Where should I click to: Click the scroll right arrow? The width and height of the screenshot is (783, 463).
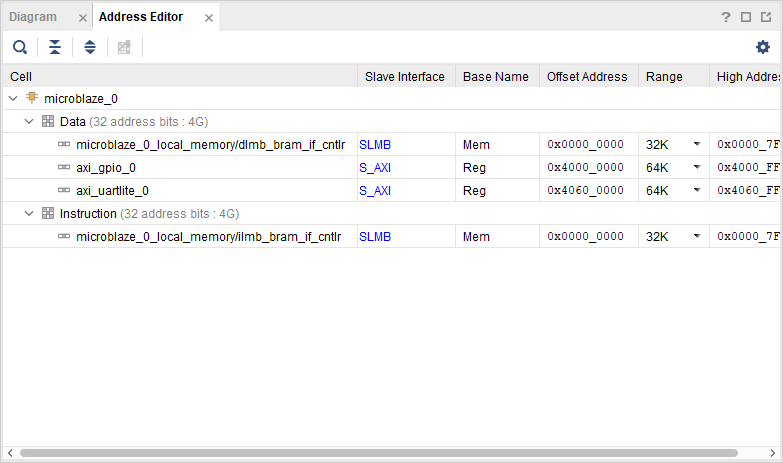pyautogui.click(x=773, y=453)
